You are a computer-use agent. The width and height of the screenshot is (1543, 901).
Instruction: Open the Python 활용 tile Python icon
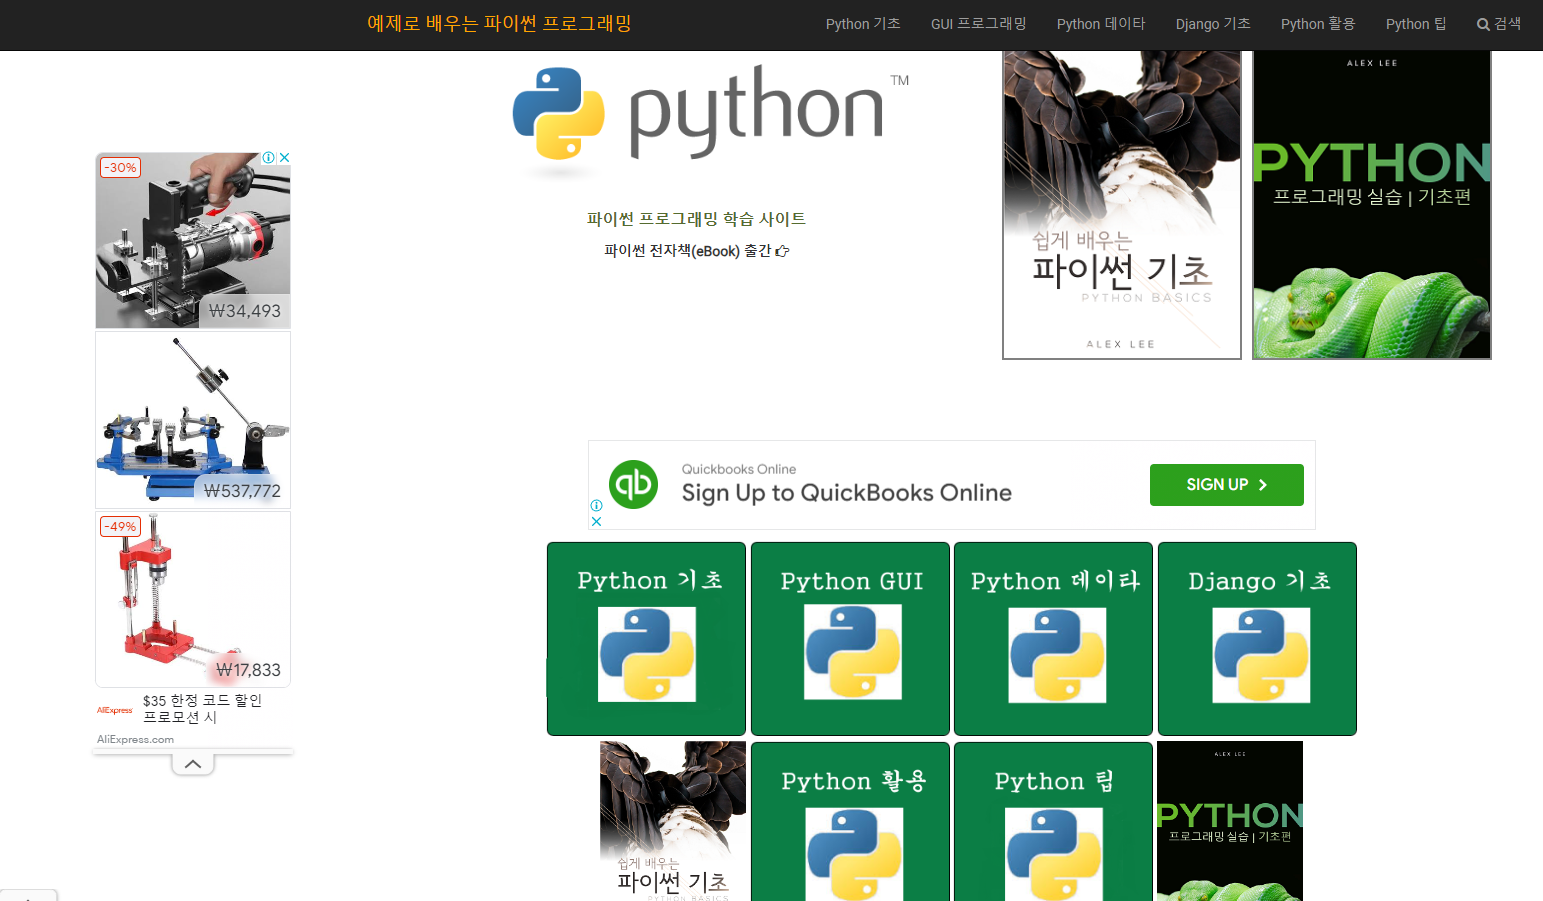pyautogui.click(x=854, y=854)
